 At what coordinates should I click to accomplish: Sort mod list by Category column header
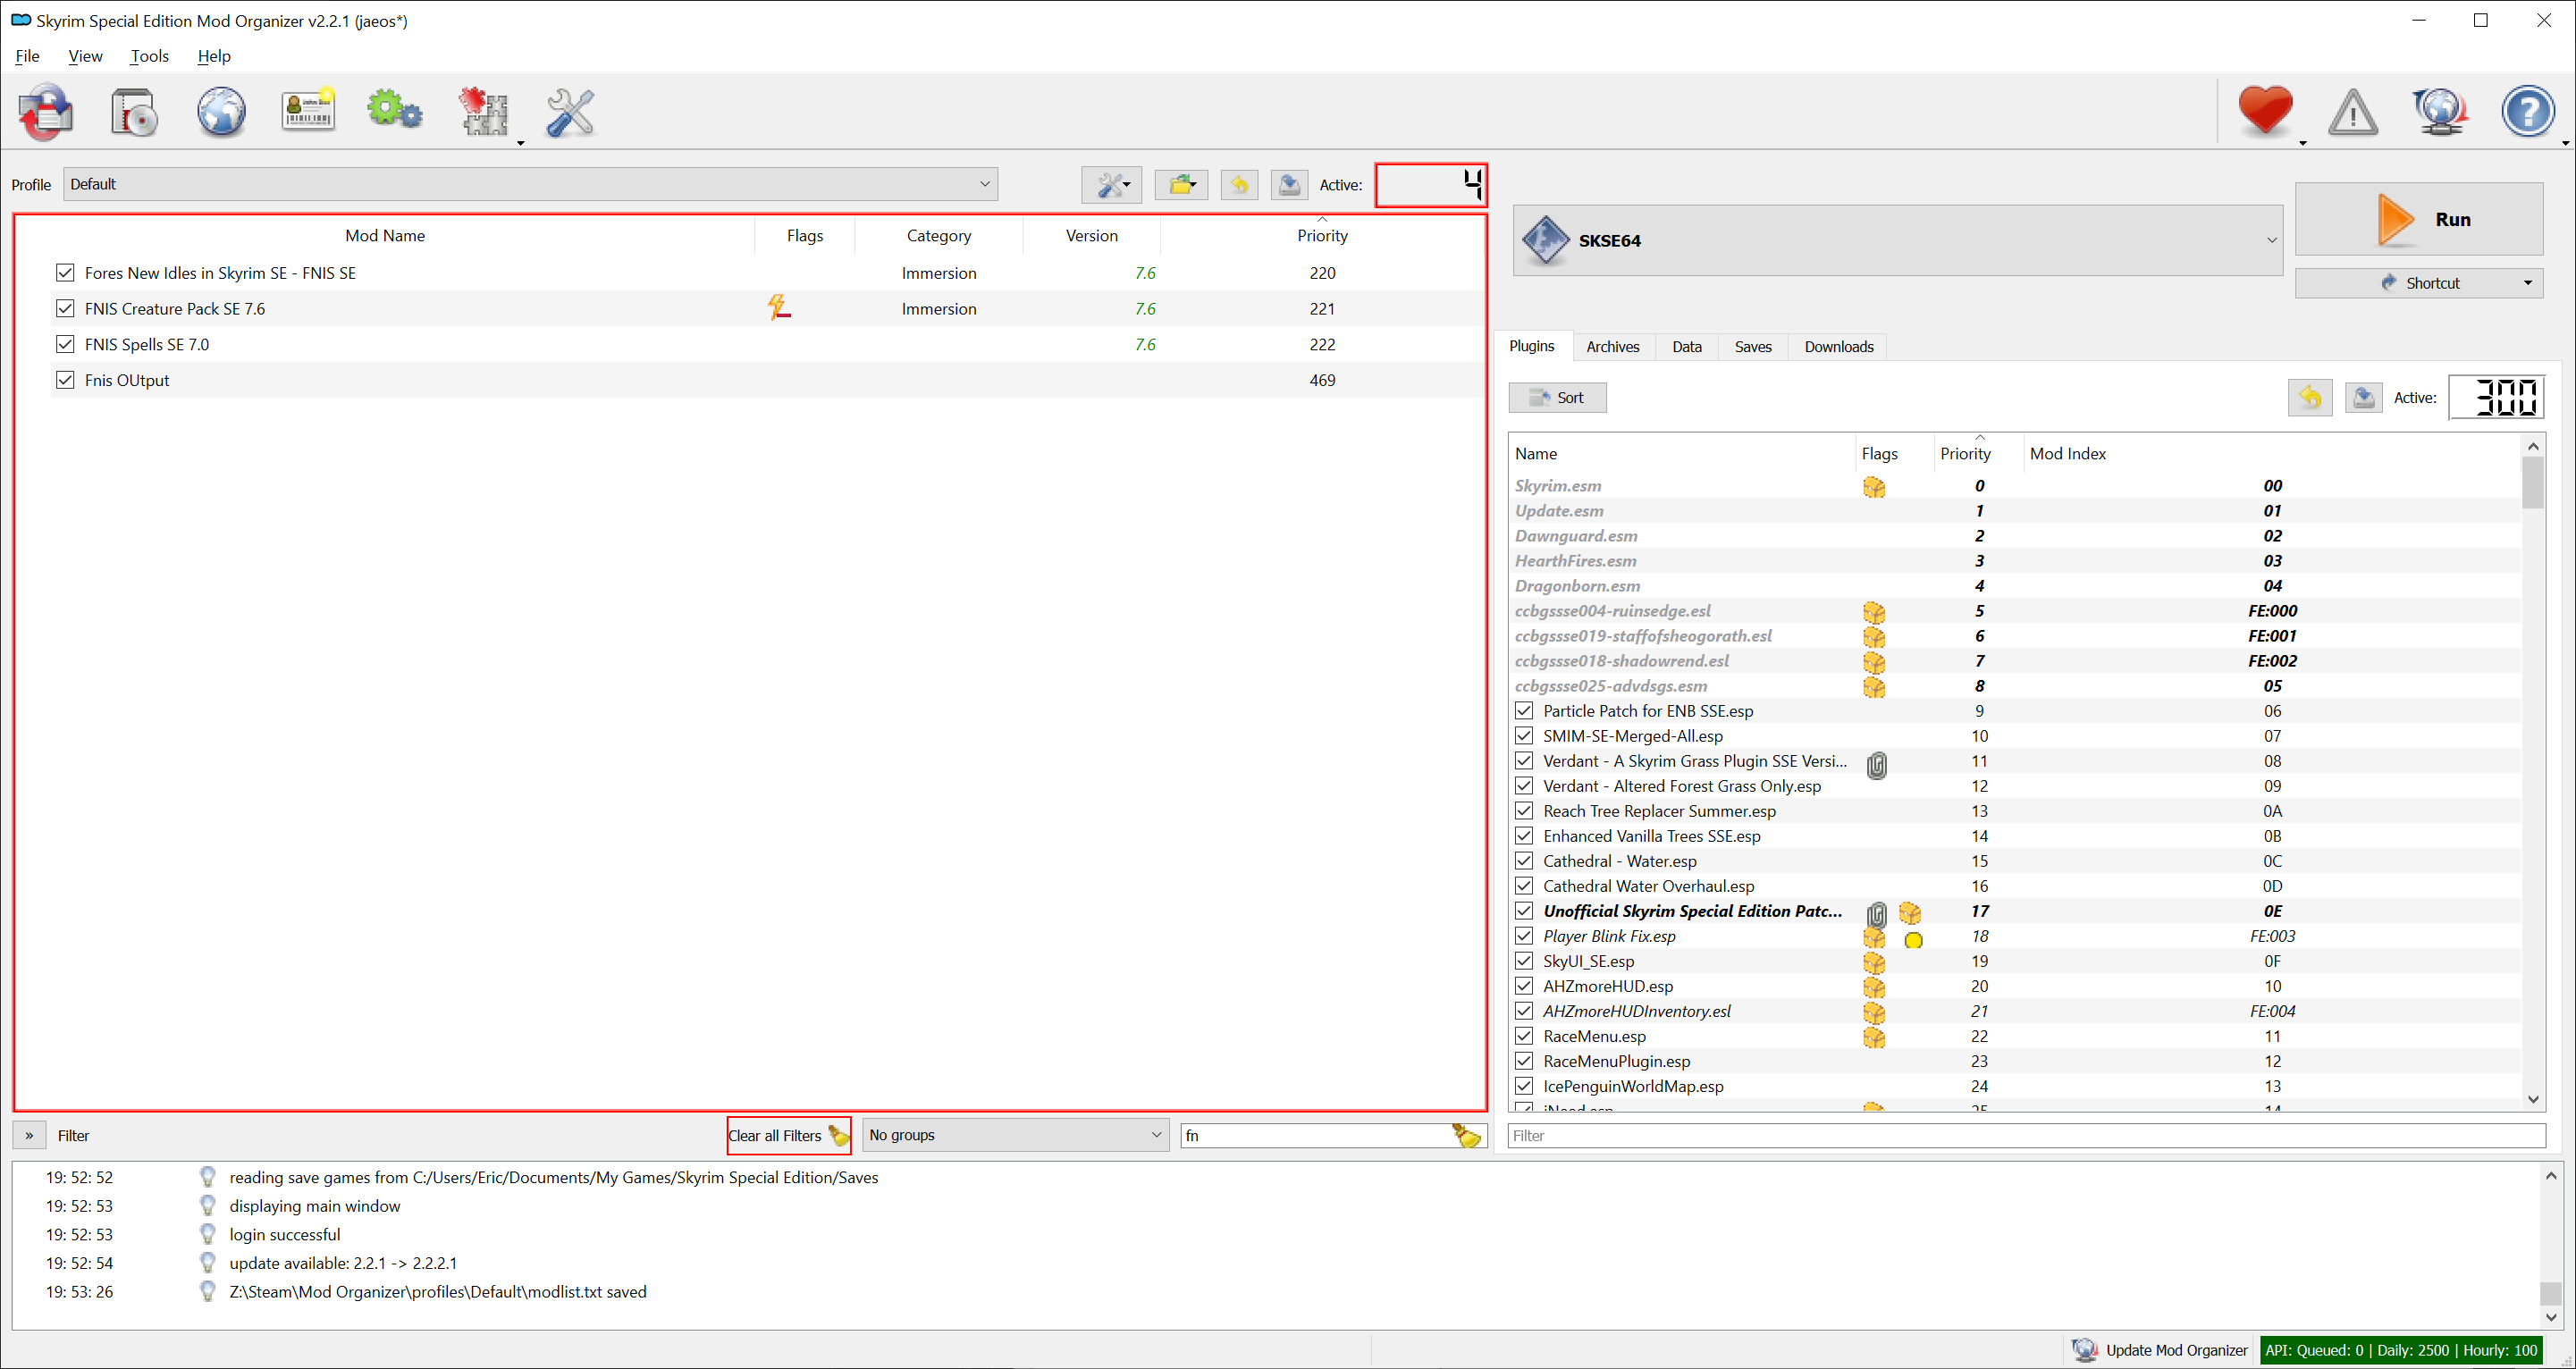(939, 235)
